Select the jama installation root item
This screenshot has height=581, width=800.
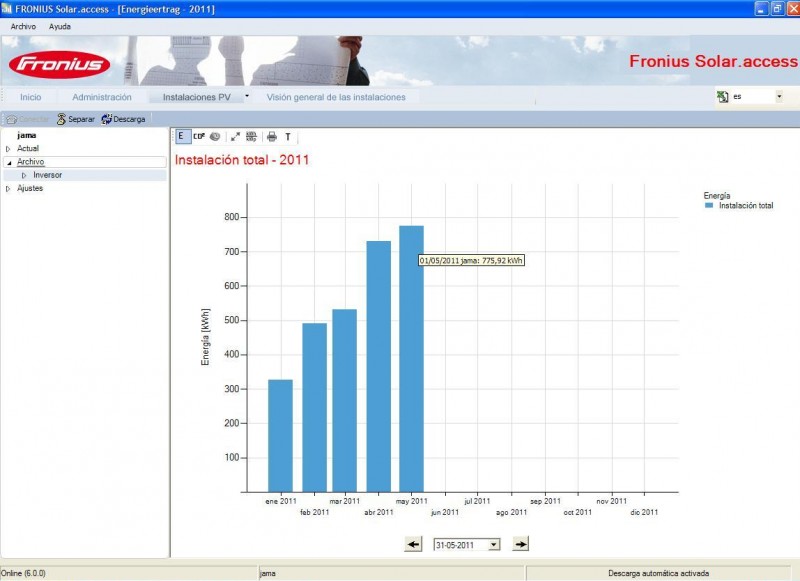pos(26,135)
